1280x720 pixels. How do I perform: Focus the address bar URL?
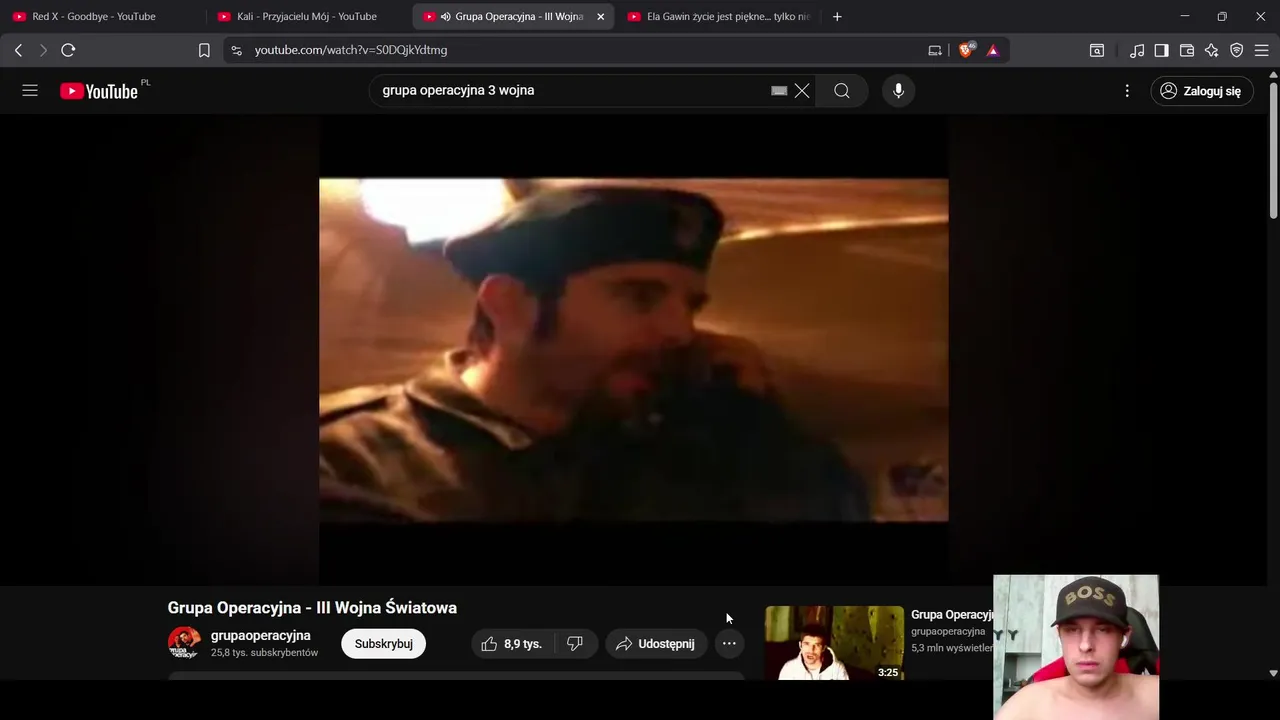[x=351, y=50]
